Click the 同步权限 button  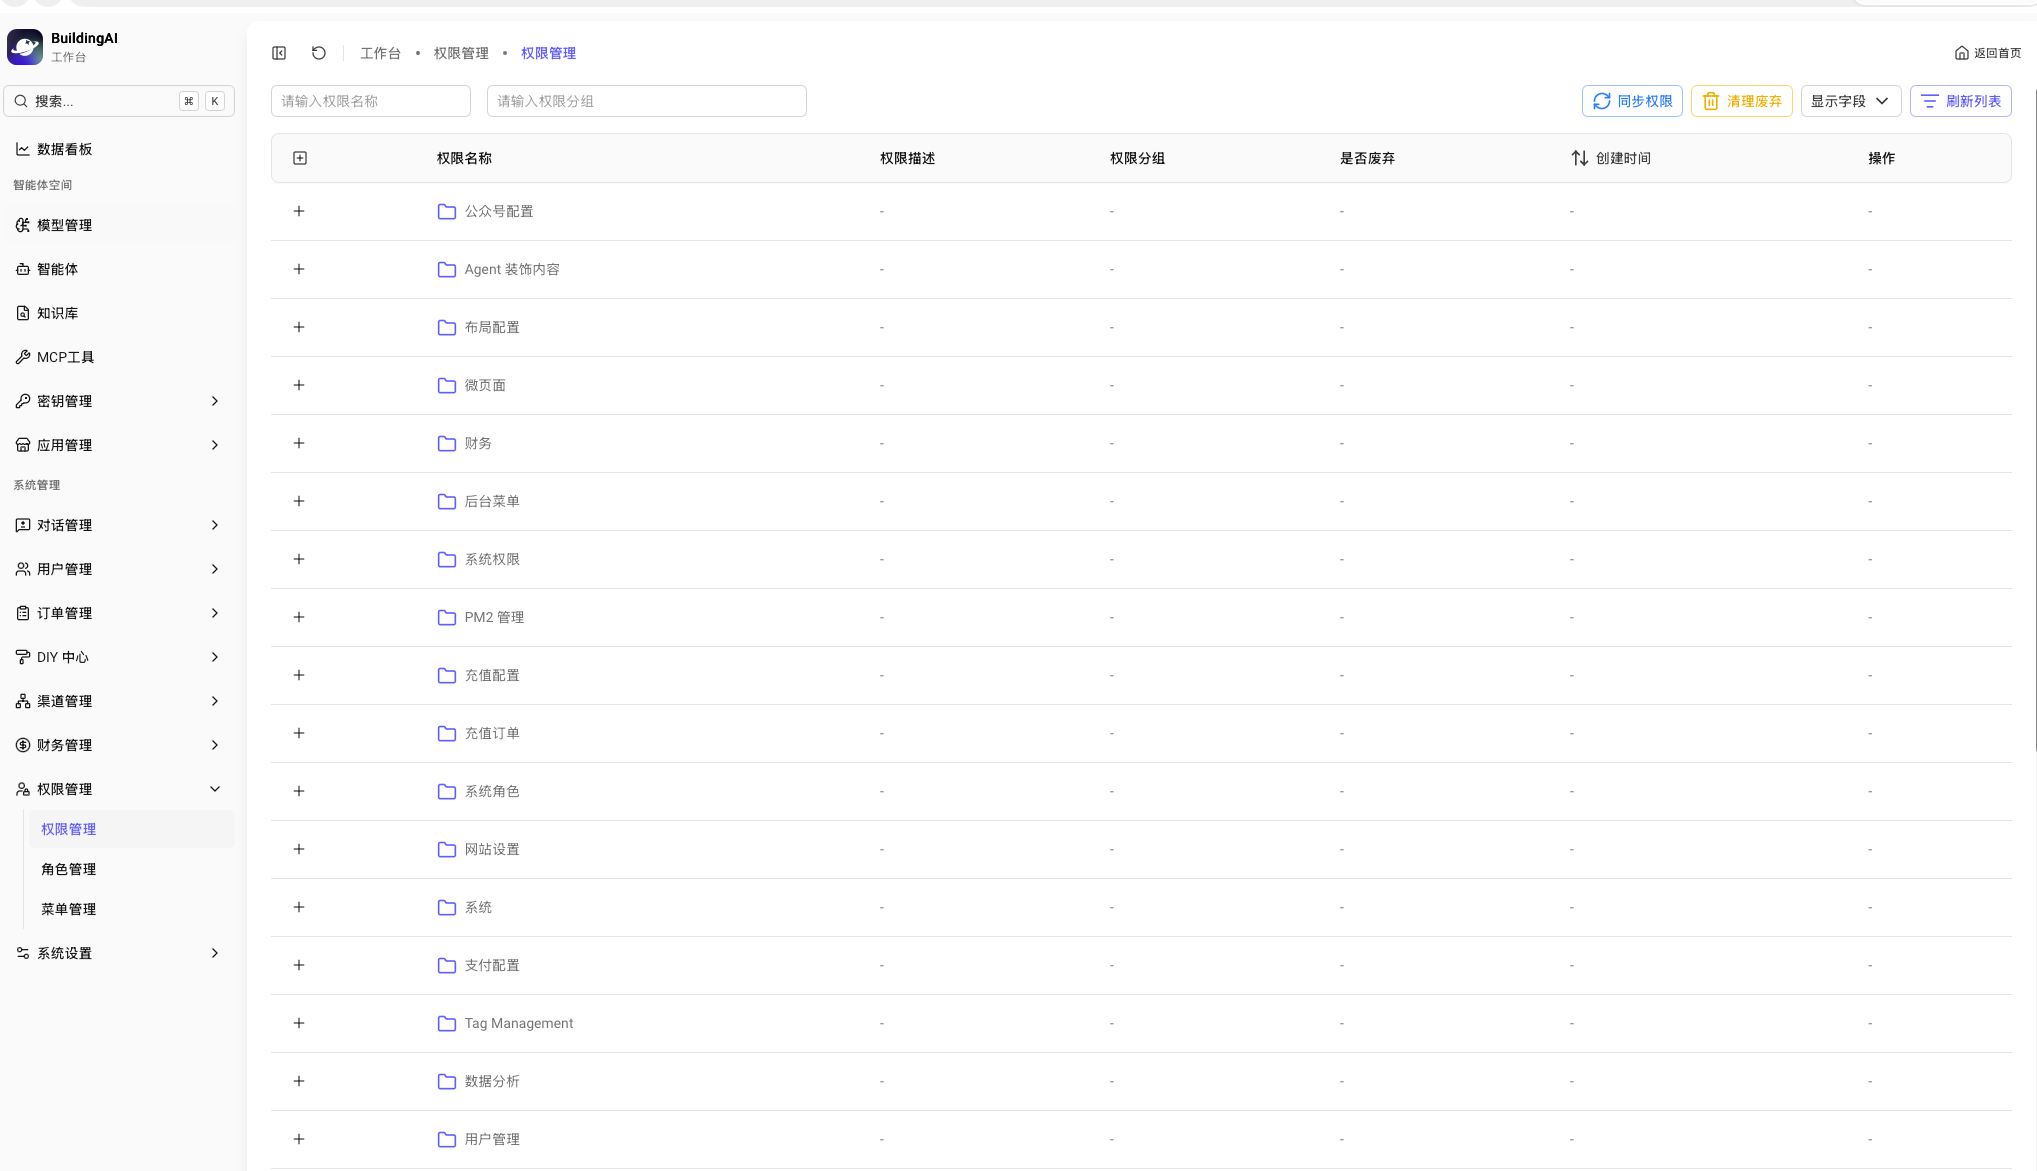(x=1632, y=101)
